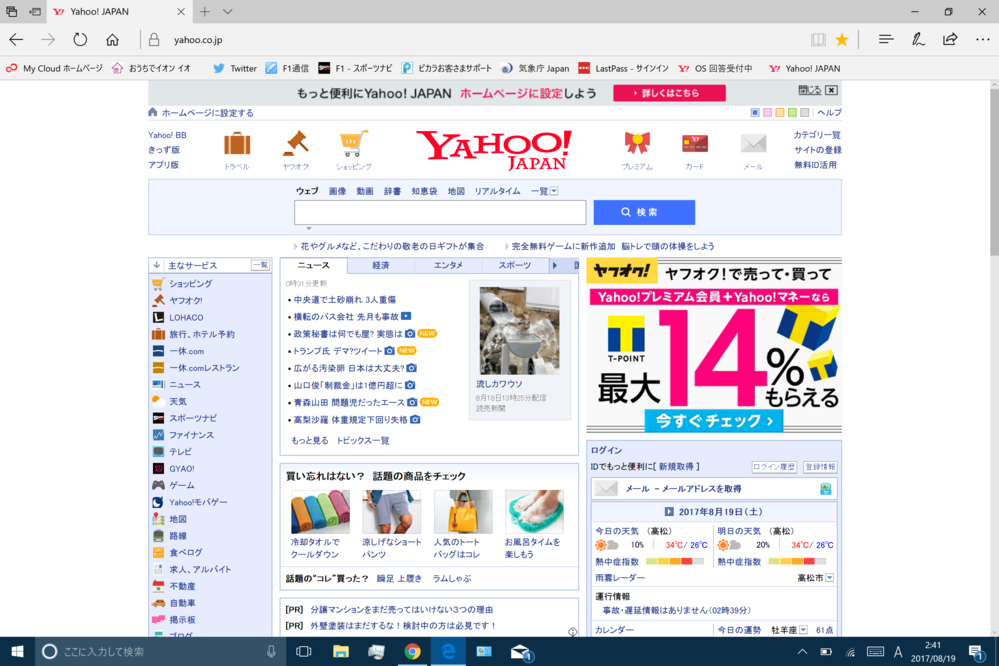999x666 pixels.
Task: Open the Action Center notification icon
Action: coord(975,651)
